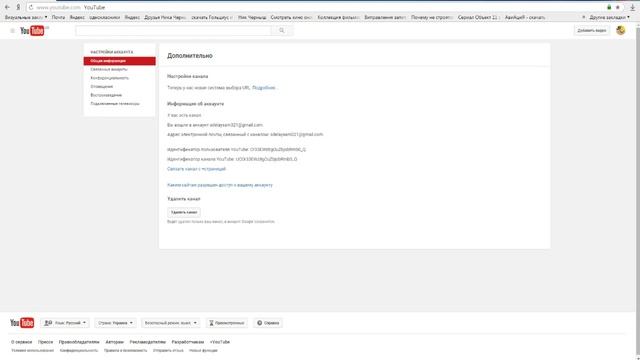Click the YouTube logo in the header

[x=33, y=31]
